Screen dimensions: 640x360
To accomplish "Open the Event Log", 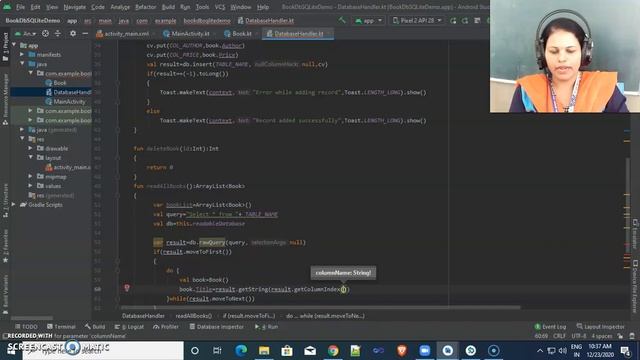I will click(550, 327).
